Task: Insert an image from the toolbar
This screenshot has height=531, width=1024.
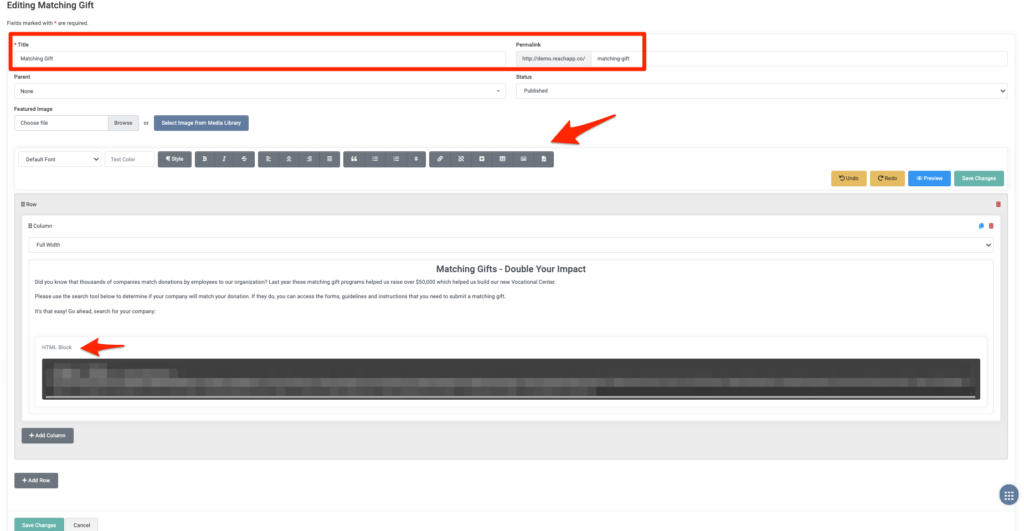Action: [523, 159]
